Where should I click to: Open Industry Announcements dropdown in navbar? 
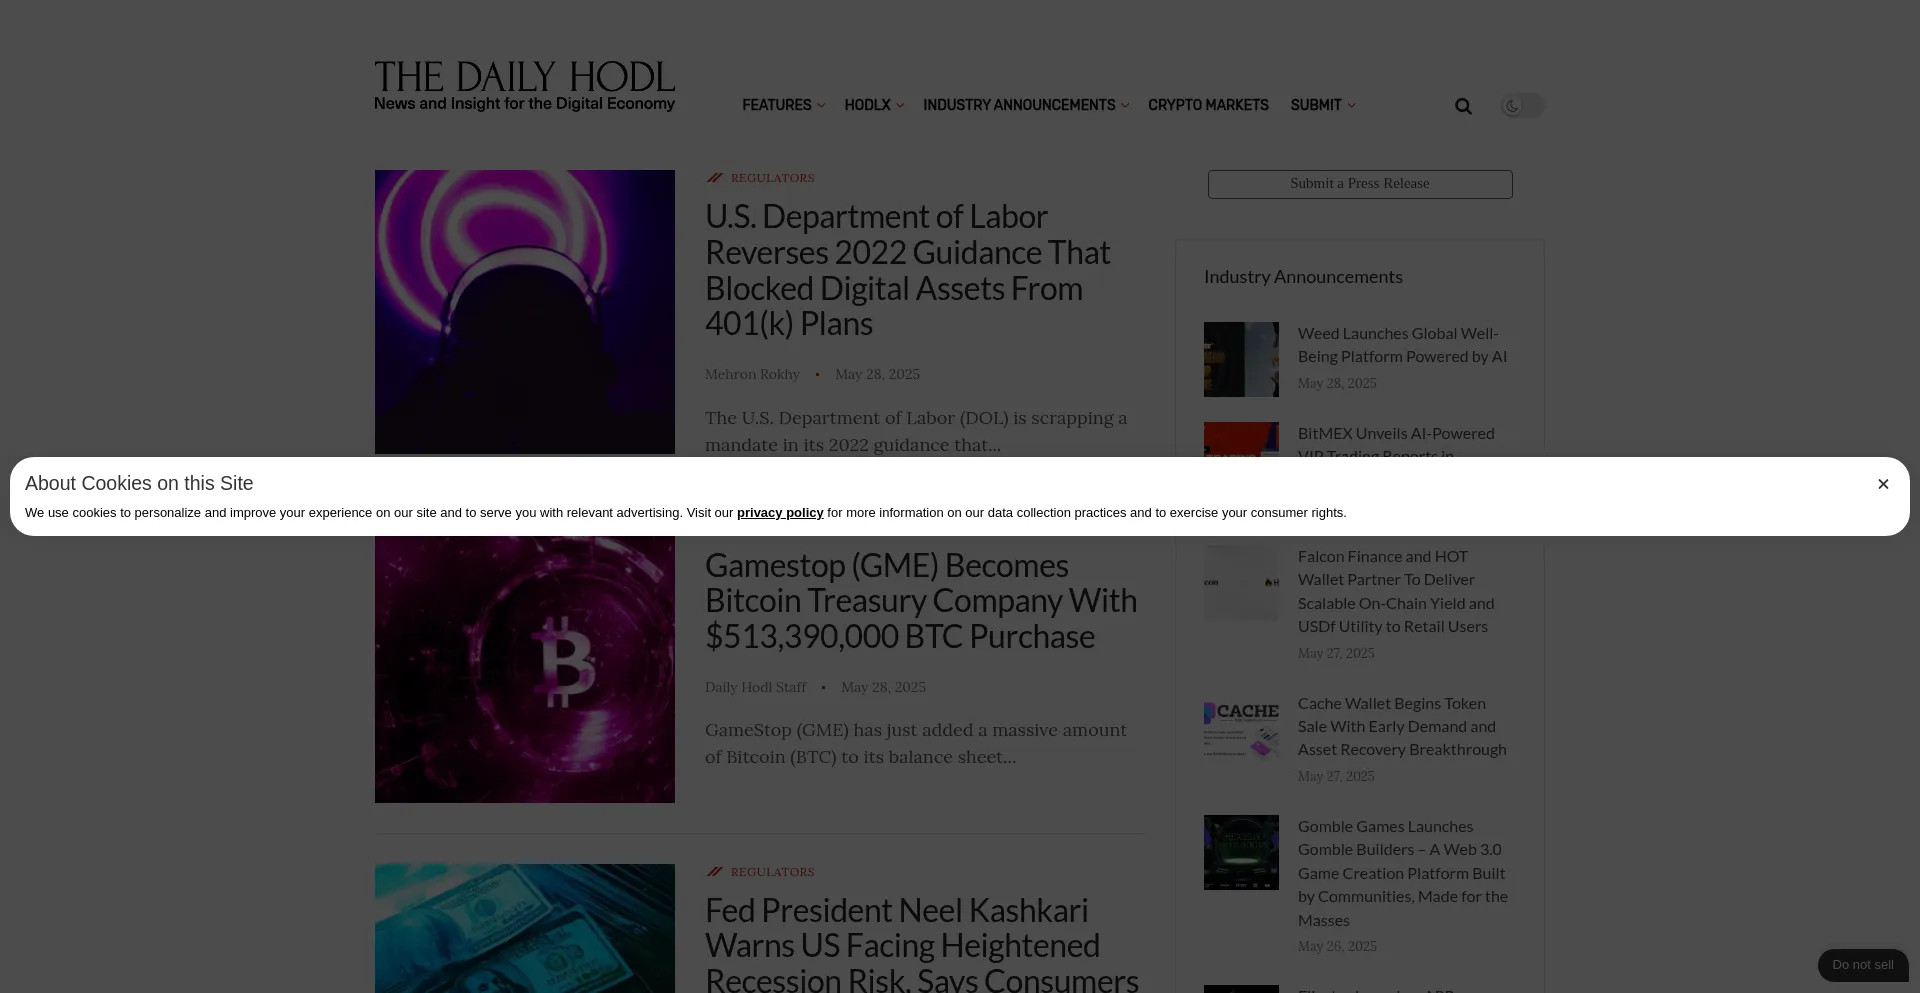coord(1025,105)
